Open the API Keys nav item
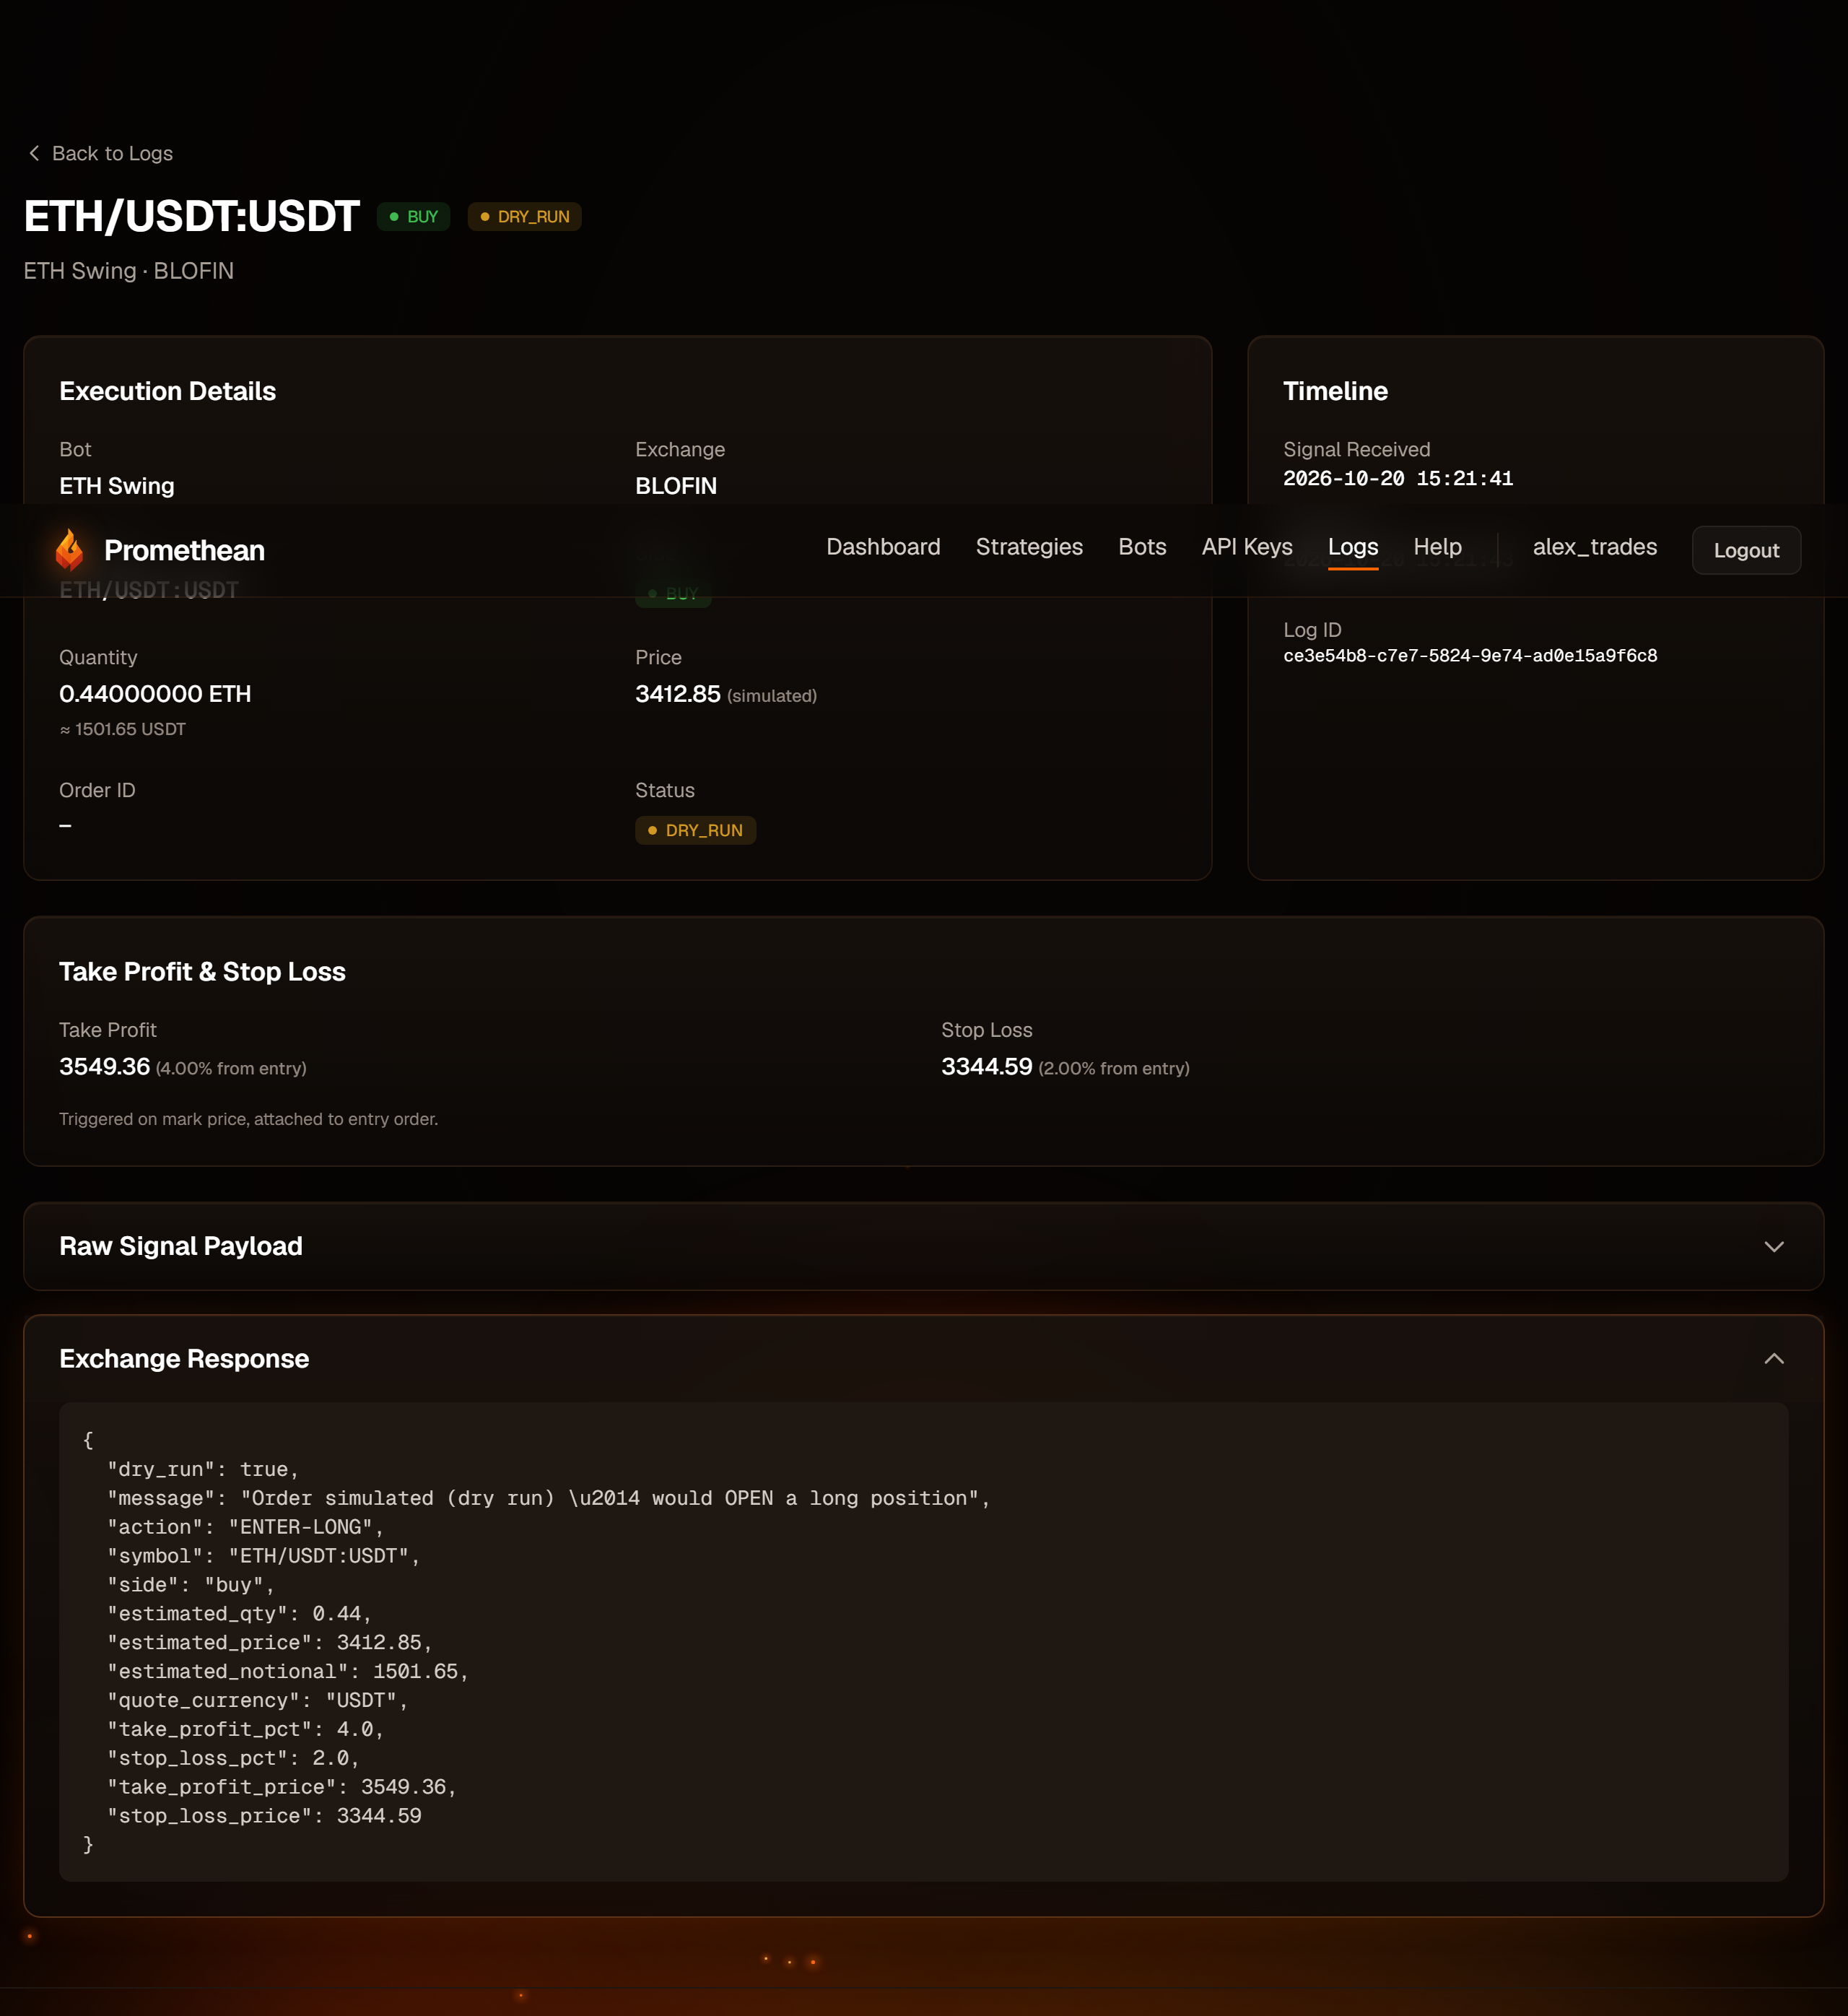1848x2016 pixels. [1247, 547]
